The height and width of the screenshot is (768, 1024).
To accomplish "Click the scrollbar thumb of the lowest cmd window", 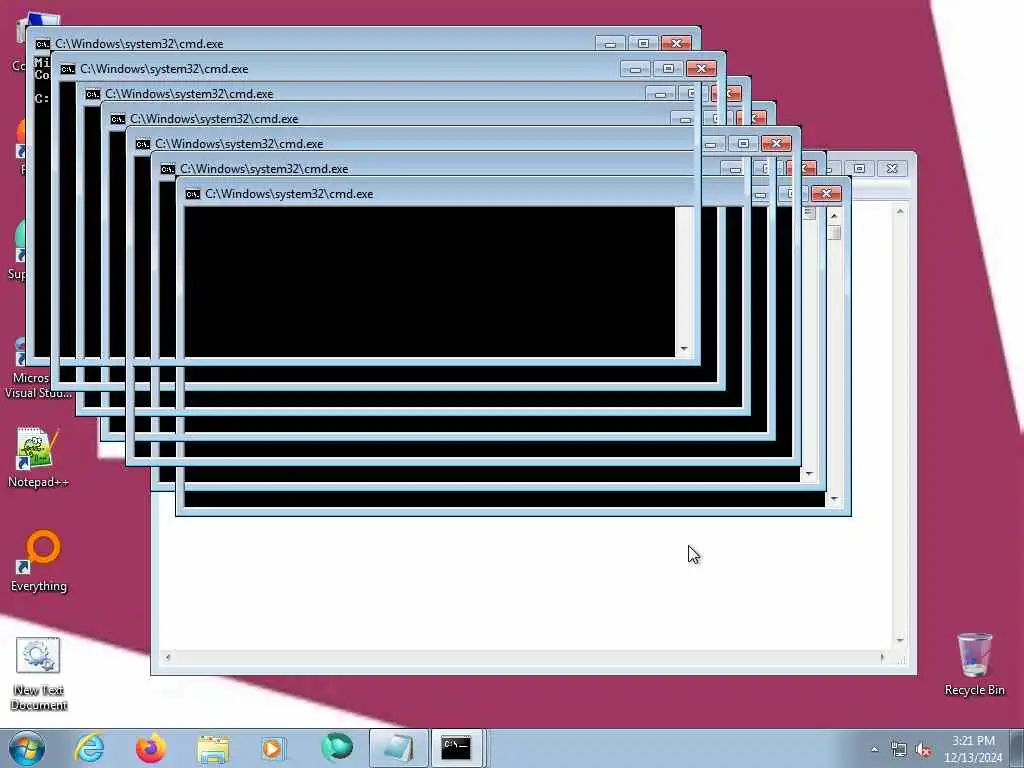I will (x=834, y=232).
